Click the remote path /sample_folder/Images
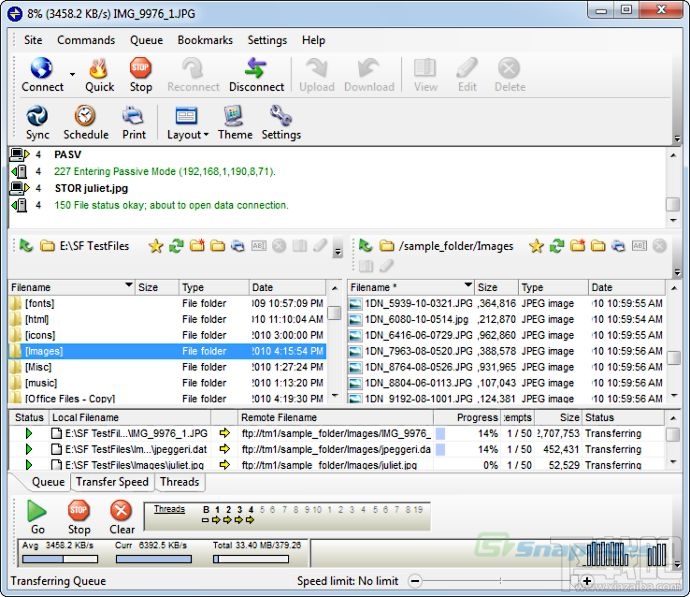The width and height of the screenshot is (690, 597). click(456, 246)
